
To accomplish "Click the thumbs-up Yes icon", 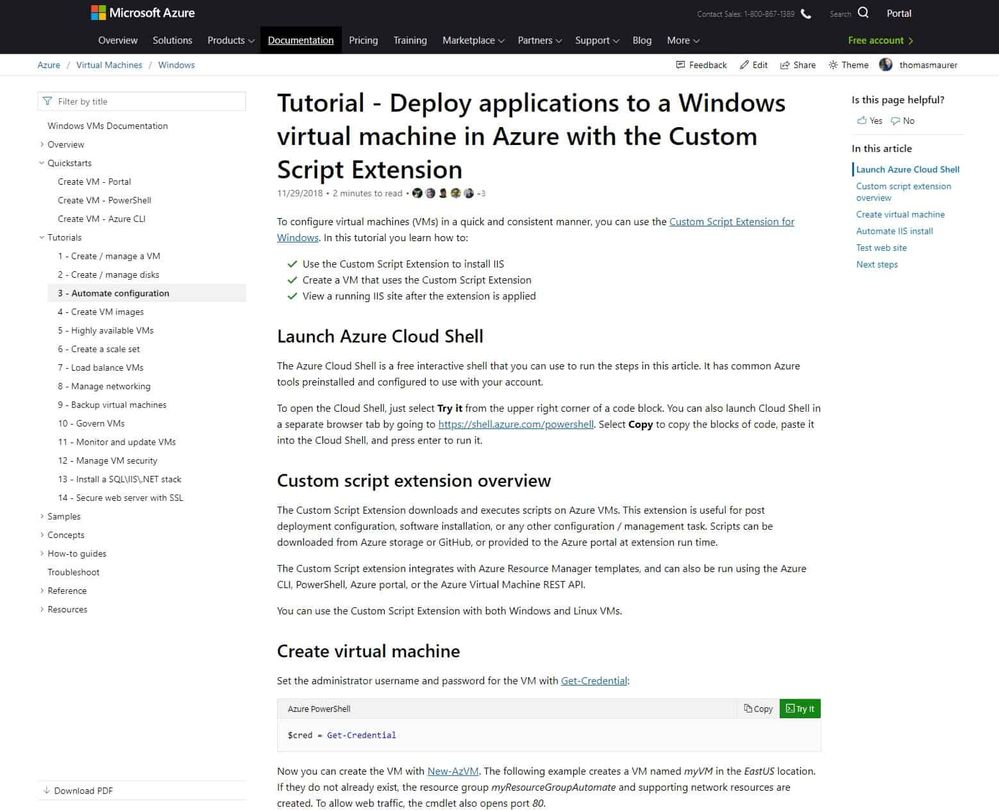I will [x=861, y=120].
